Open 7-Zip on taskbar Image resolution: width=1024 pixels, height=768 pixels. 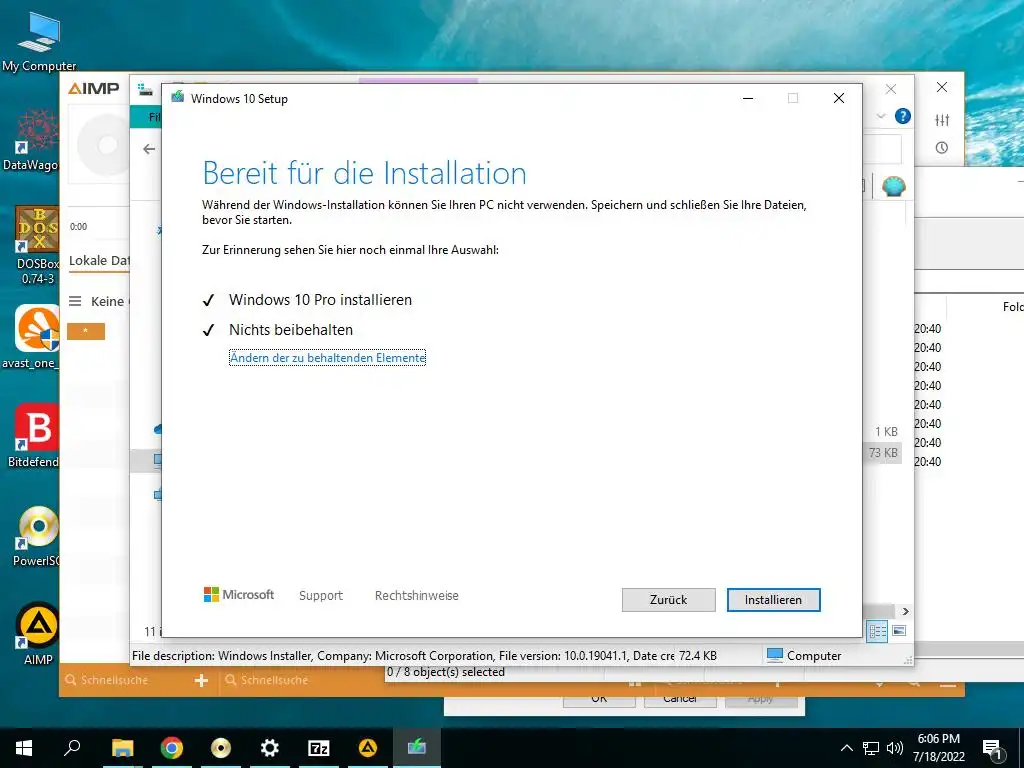pos(319,748)
